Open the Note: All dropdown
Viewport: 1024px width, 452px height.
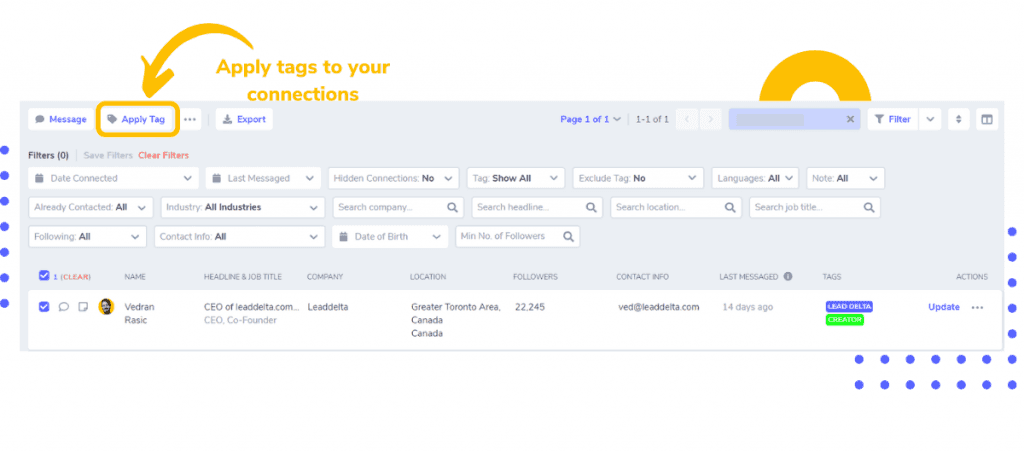(845, 178)
